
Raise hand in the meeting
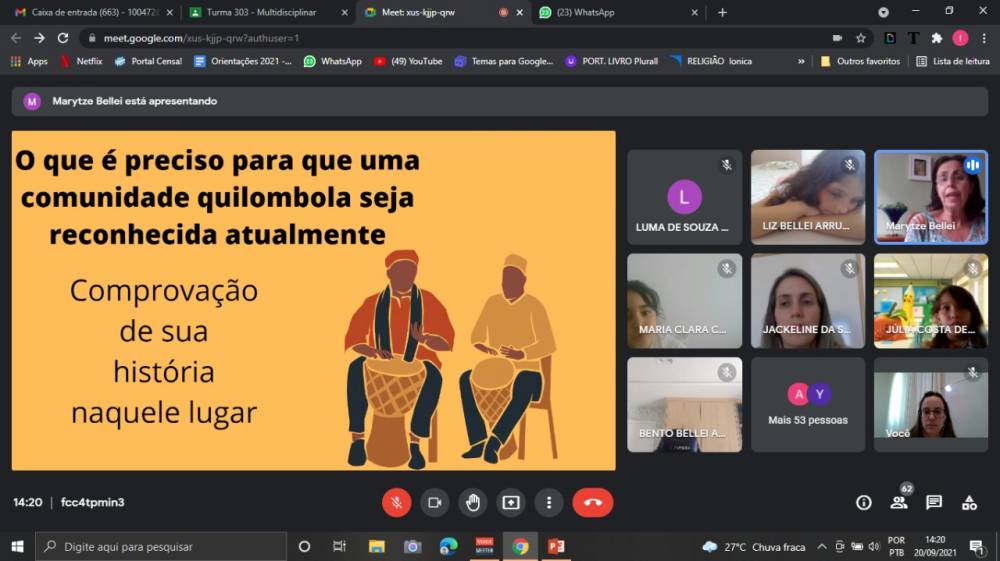point(472,502)
